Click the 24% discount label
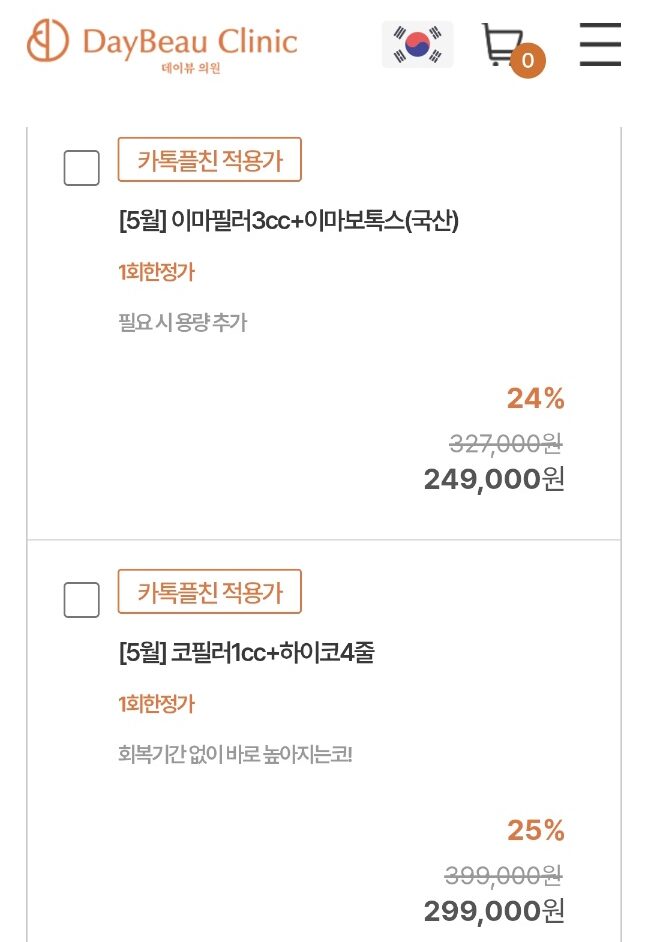 point(536,398)
